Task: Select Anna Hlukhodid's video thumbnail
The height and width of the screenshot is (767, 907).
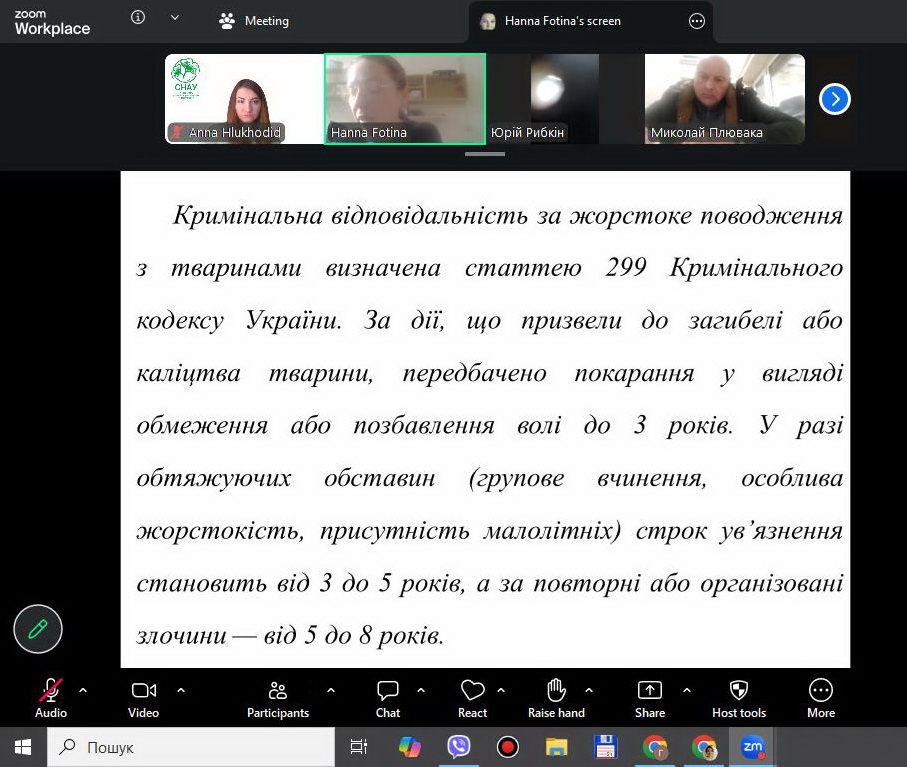Action: point(244,99)
